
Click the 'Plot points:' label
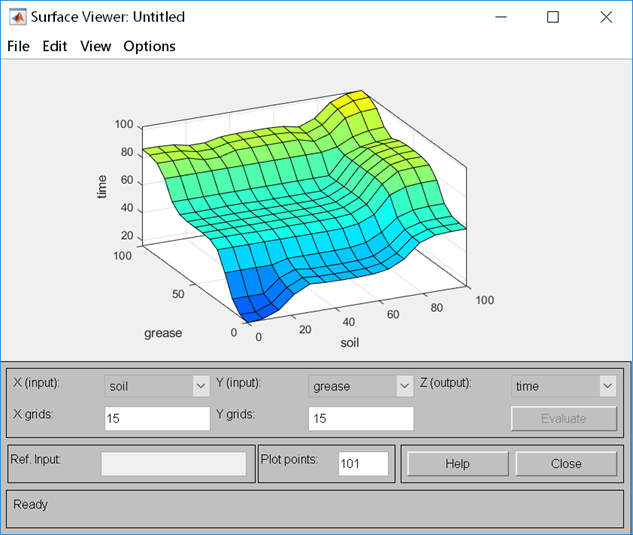[x=289, y=459]
